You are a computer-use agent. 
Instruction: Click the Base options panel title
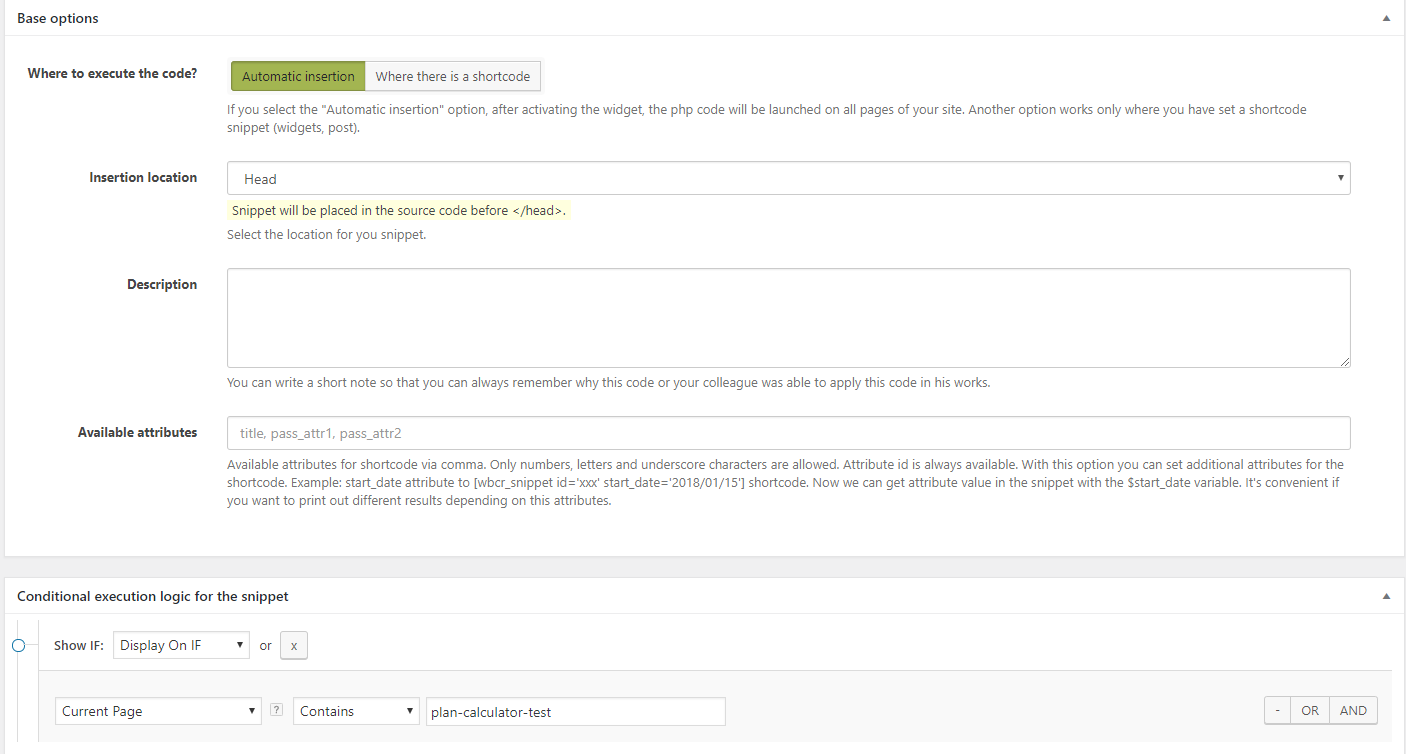(x=58, y=19)
